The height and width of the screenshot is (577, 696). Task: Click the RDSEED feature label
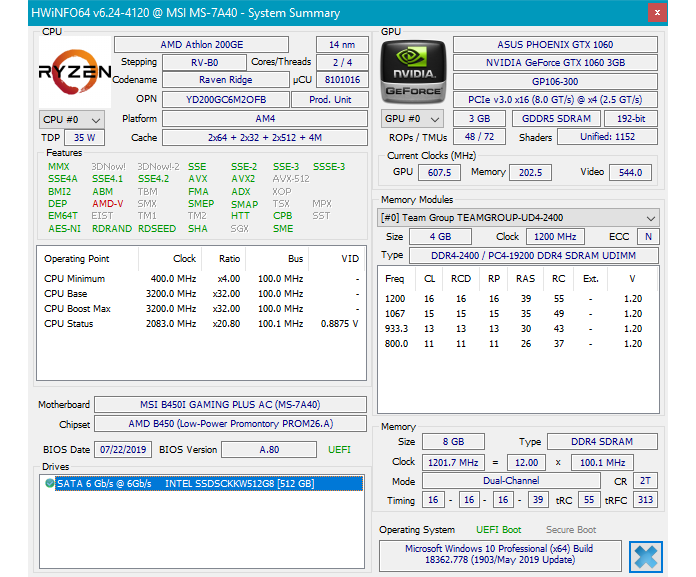coord(157,229)
